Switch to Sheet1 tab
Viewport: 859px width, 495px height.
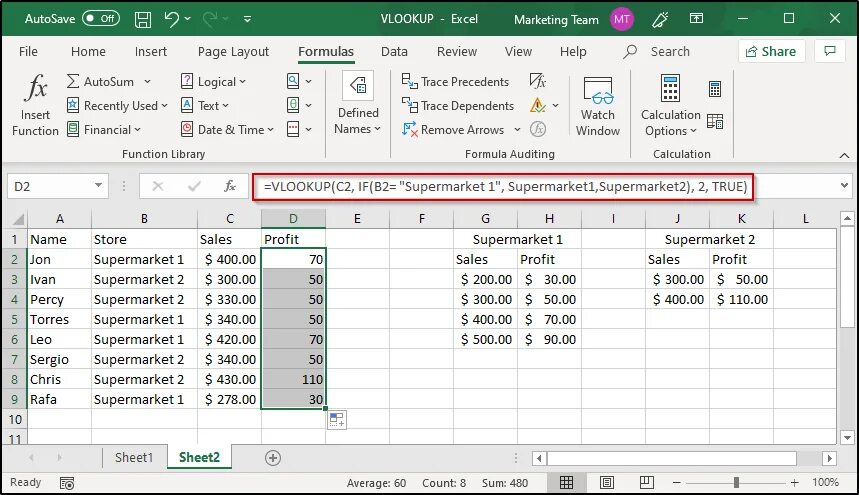[134, 458]
